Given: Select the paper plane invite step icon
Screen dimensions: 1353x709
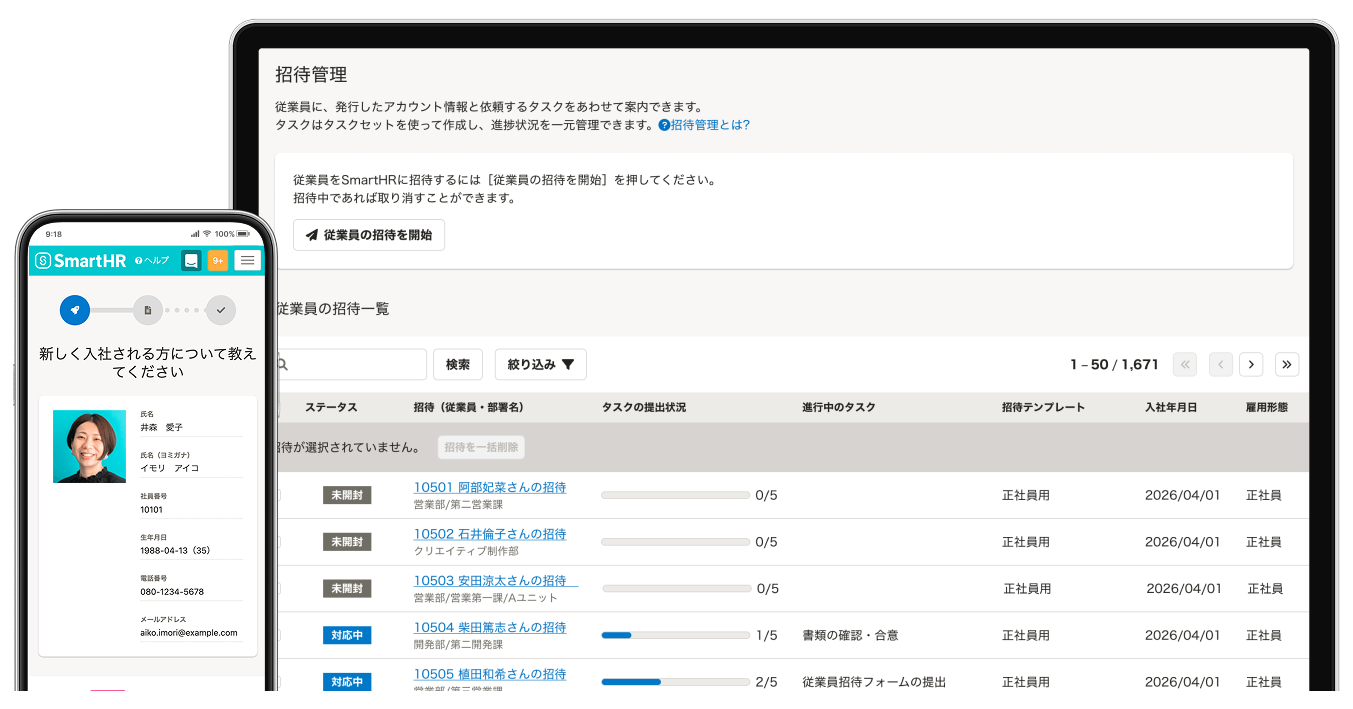Looking at the screenshot, I should click(x=75, y=310).
